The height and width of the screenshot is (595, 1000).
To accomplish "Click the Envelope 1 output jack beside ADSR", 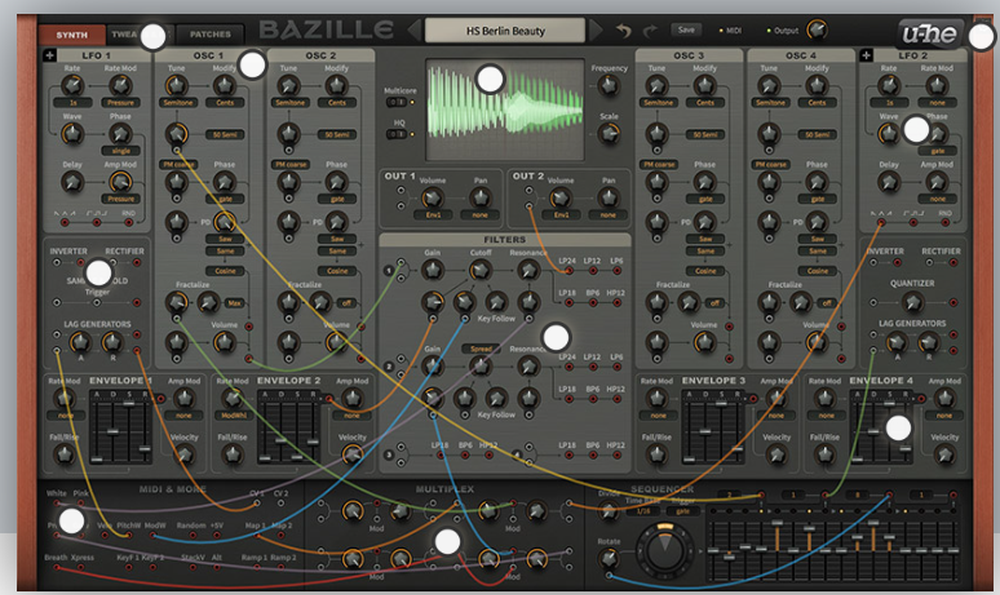I will coord(161,399).
